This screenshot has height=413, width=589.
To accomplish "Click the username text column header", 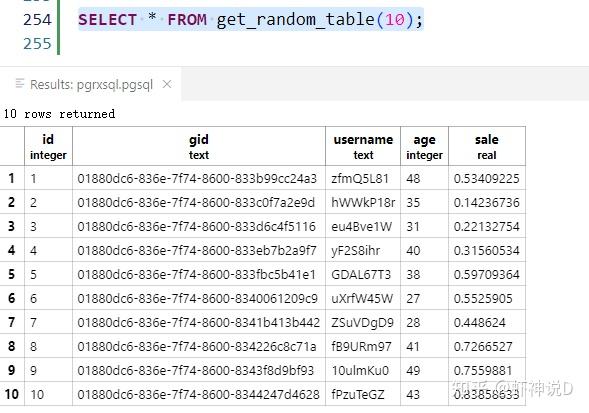I will tap(363, 147).
